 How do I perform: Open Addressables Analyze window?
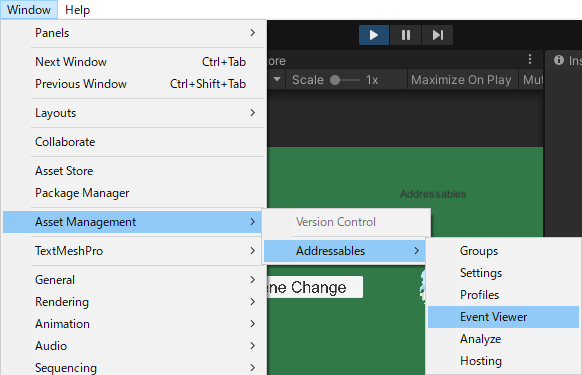(503, 339)
